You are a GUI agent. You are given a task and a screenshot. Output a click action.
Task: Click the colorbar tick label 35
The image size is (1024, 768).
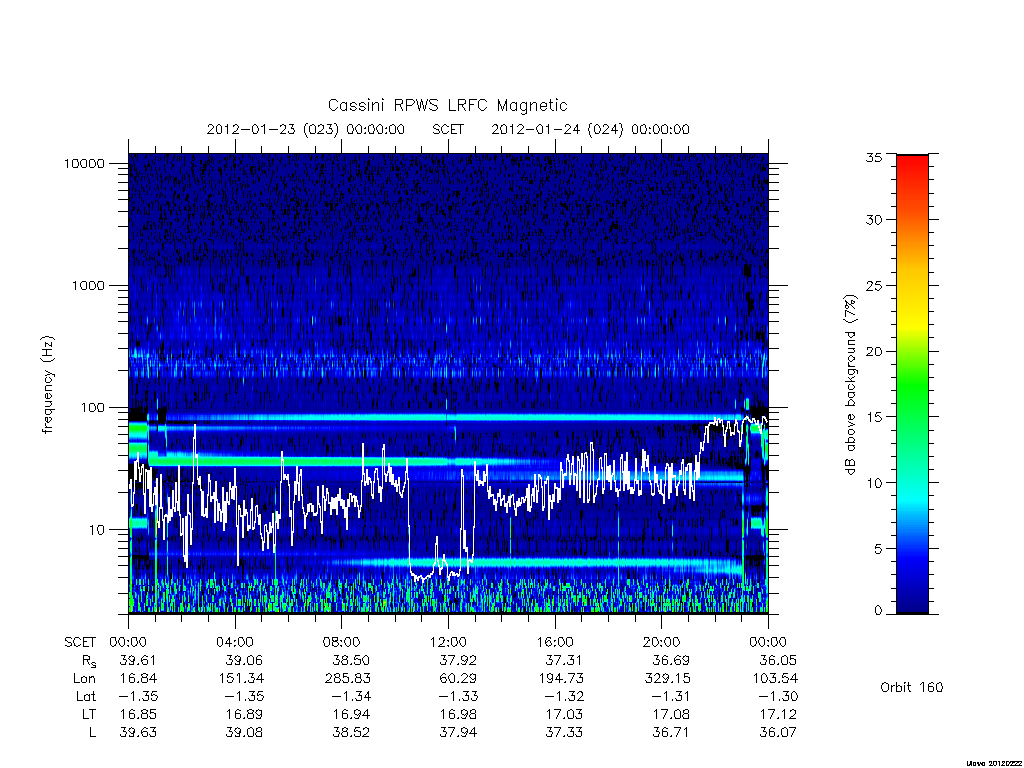pos(874,157)
